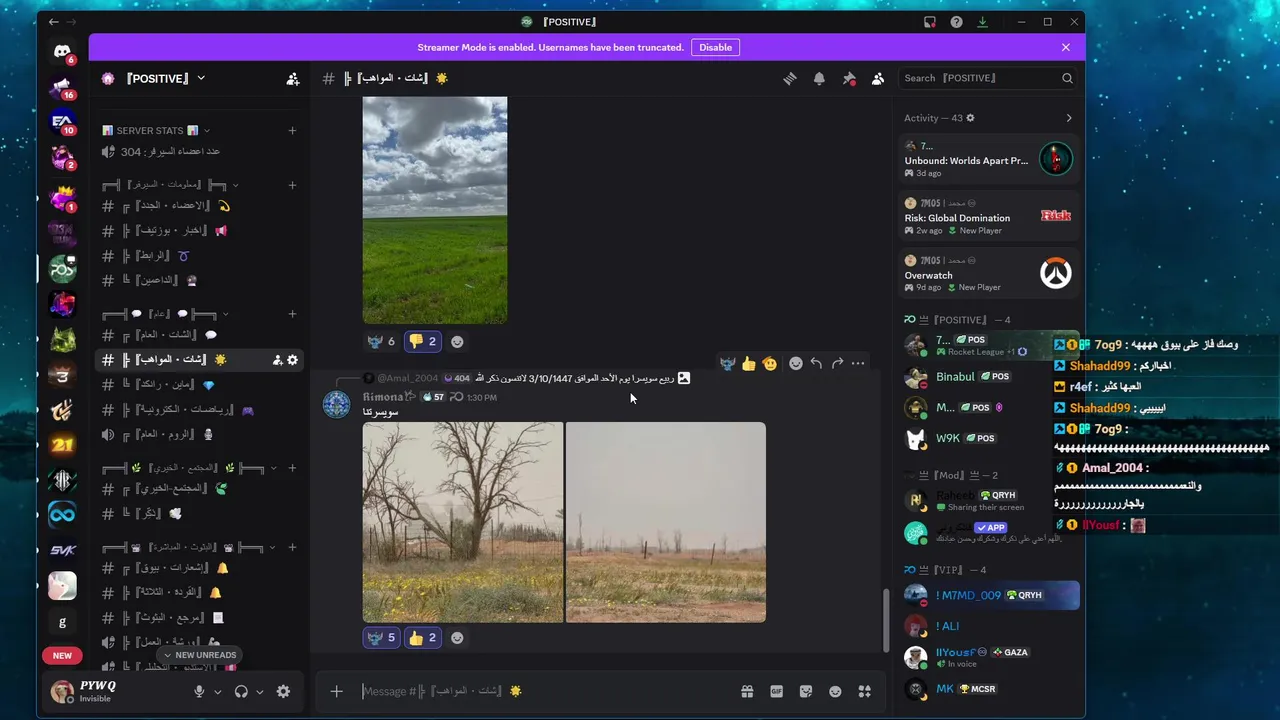The width and height of the screenshot is (1280, 720).
Task: Jump to NEW UNREADS
Action: 198,655
